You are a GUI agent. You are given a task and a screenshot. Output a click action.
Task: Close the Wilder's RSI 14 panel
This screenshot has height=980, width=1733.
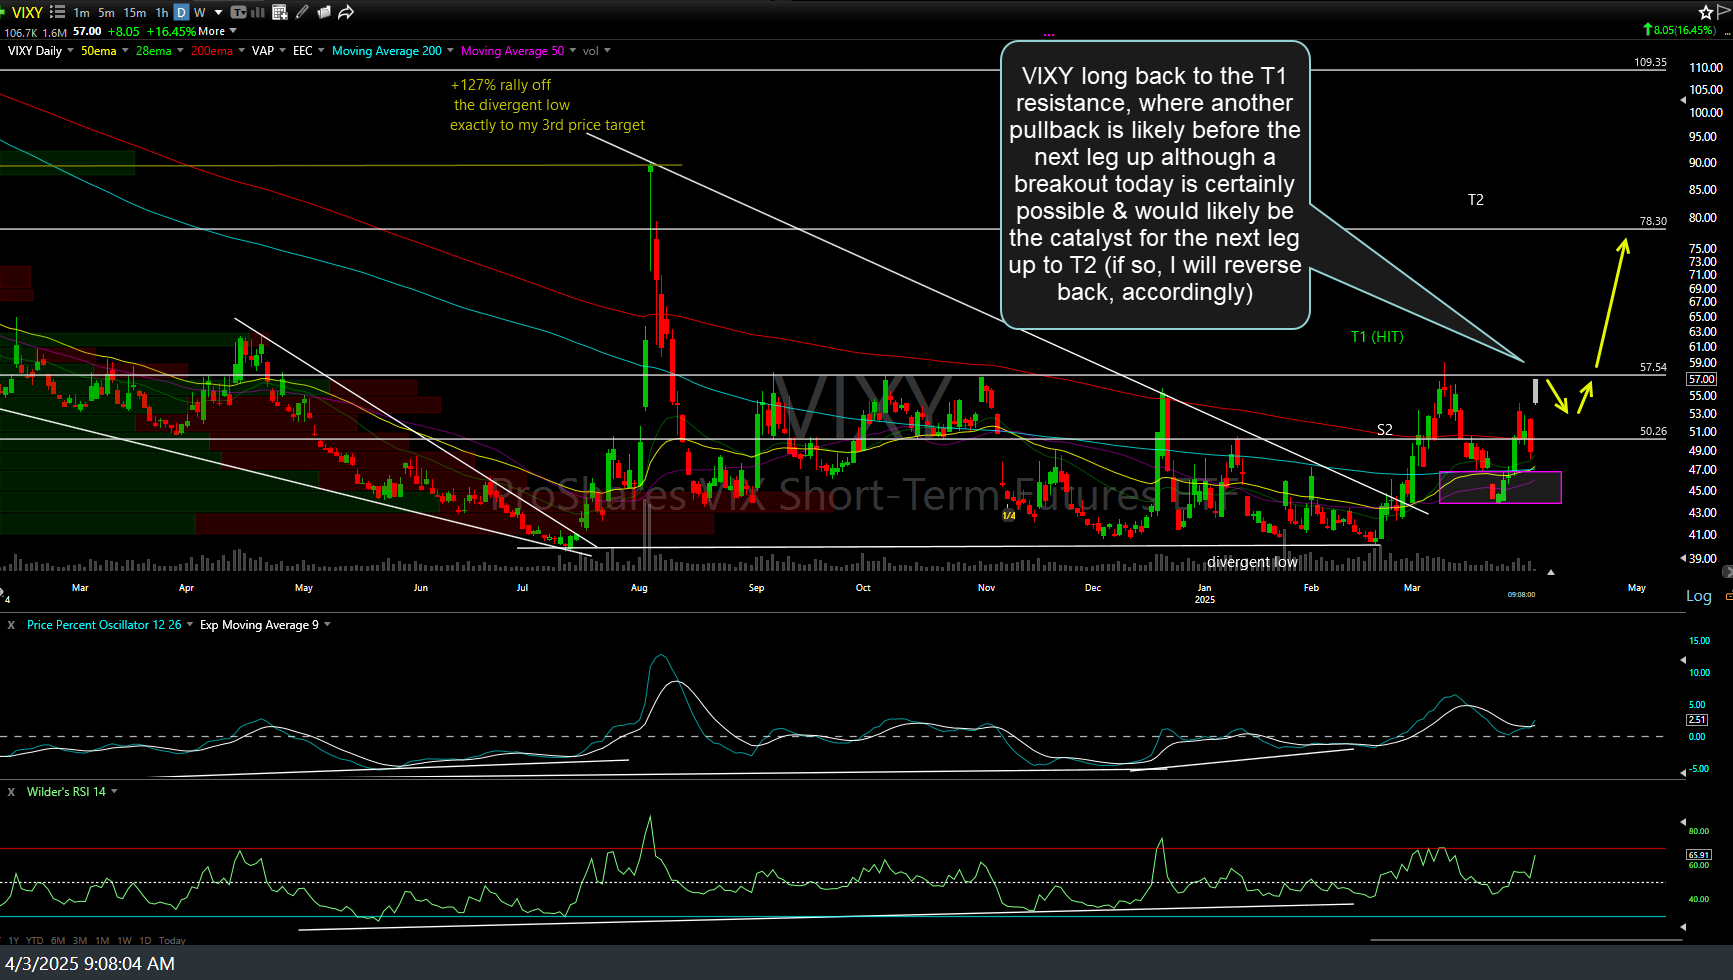(x=11, y=792)
